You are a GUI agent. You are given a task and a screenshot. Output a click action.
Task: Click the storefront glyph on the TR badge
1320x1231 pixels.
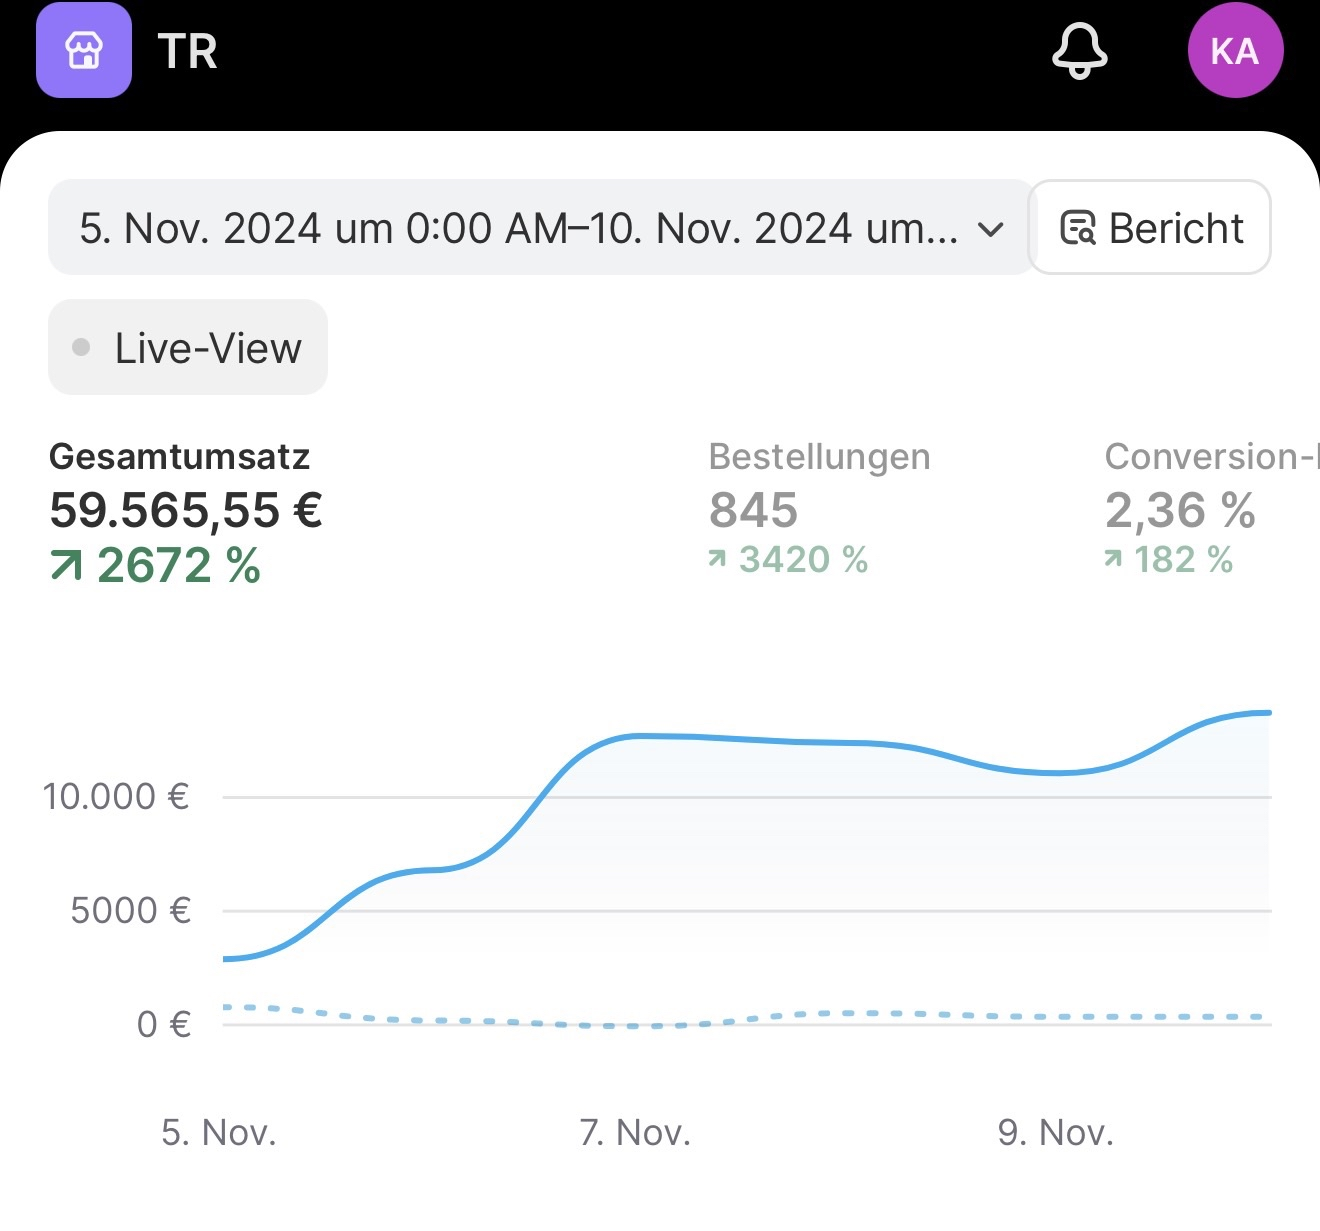(83, 50)
